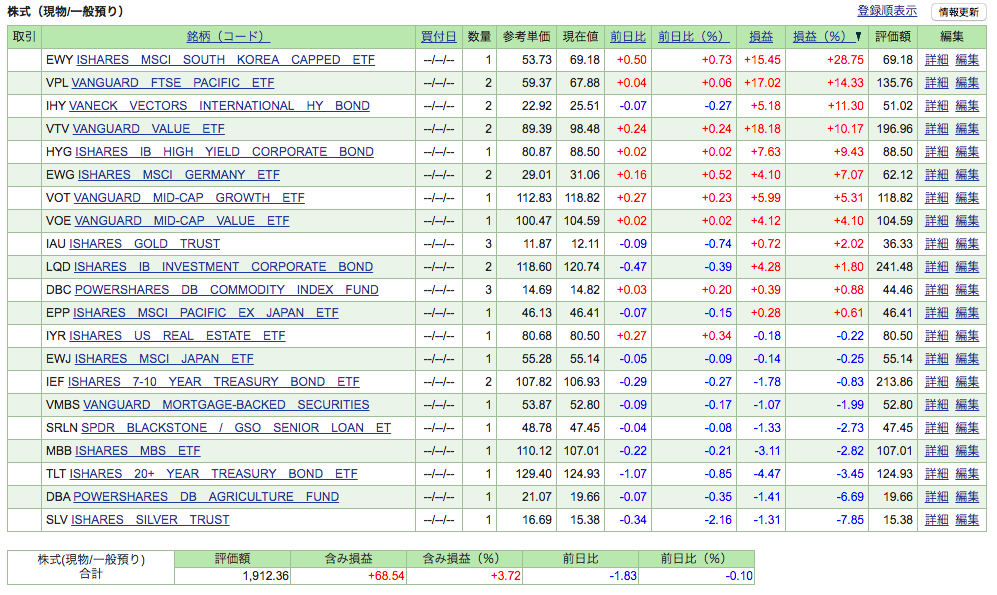Click 詳細 in the VMBS row
This screenshot has height=595, width=997.
click(937, 405)
